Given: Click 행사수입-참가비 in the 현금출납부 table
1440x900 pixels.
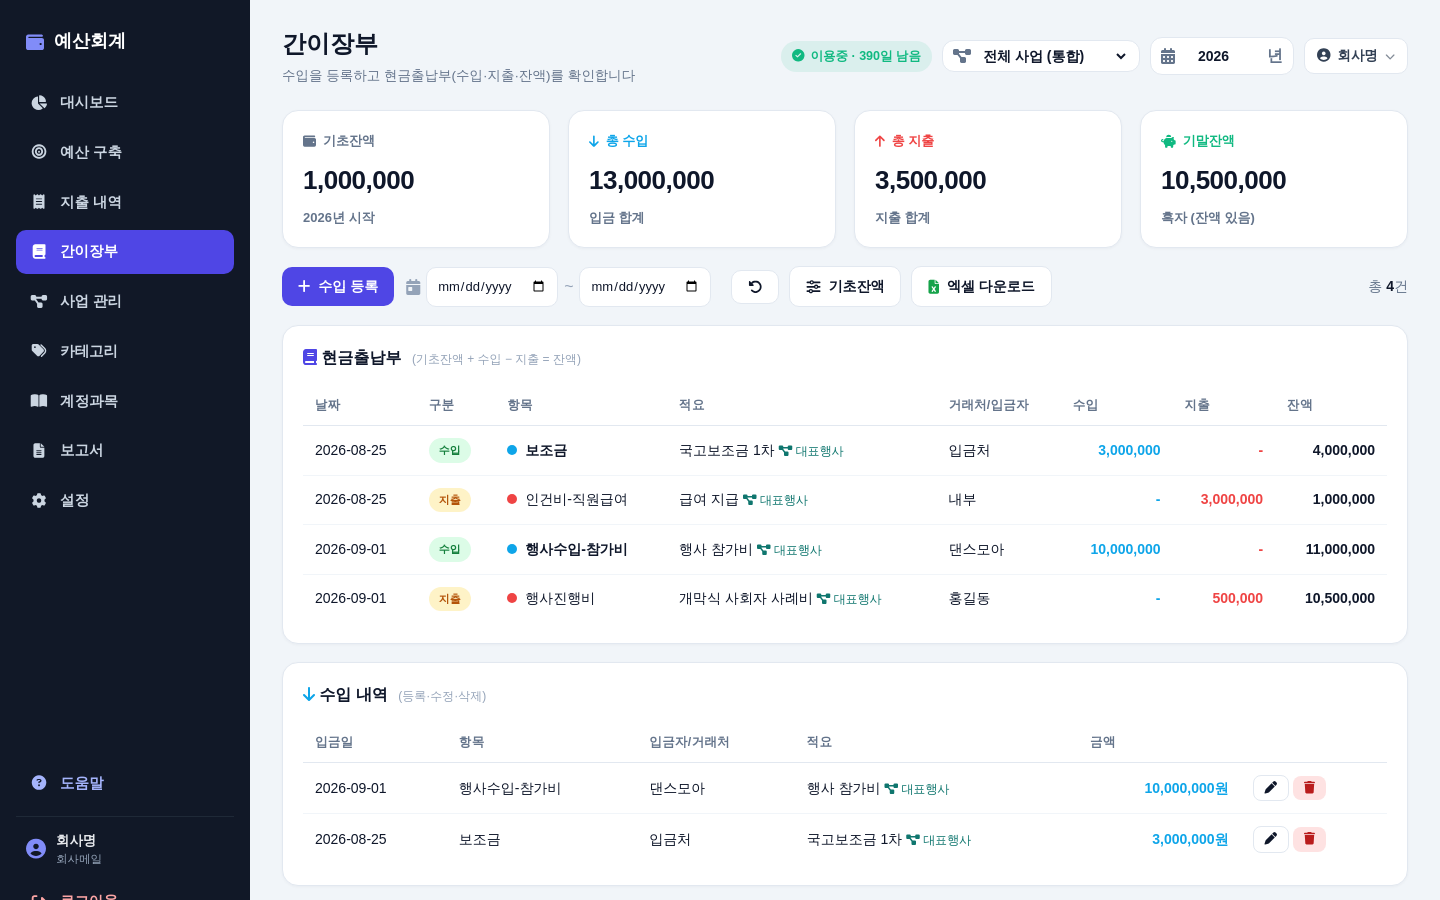Looking at the screenshot, I should pyautogui.click(x=576, y=549).
